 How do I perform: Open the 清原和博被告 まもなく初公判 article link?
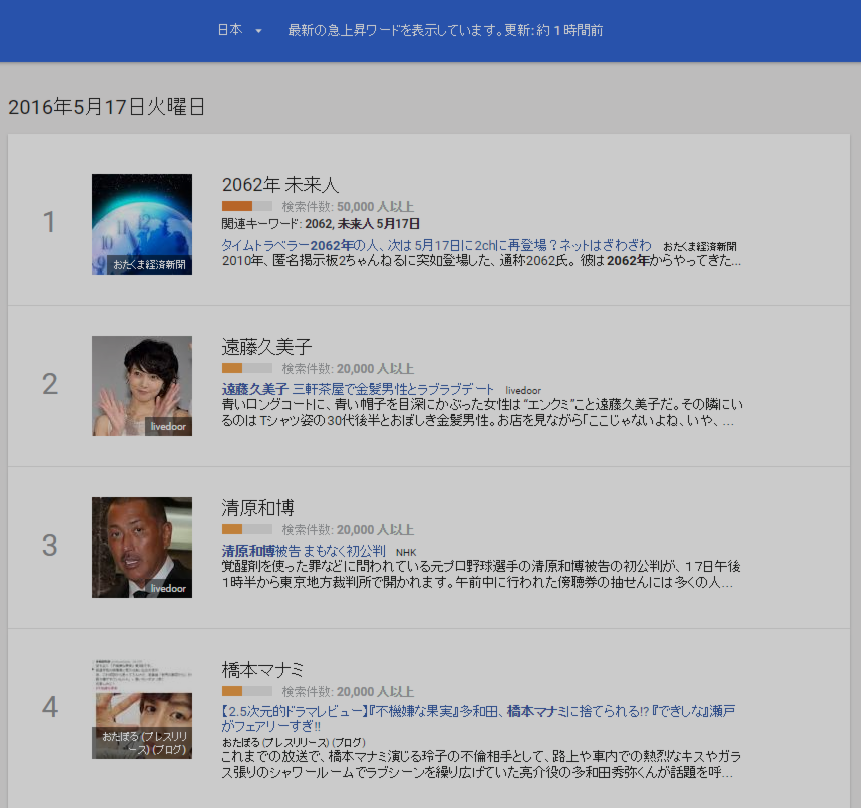[304, 551]
